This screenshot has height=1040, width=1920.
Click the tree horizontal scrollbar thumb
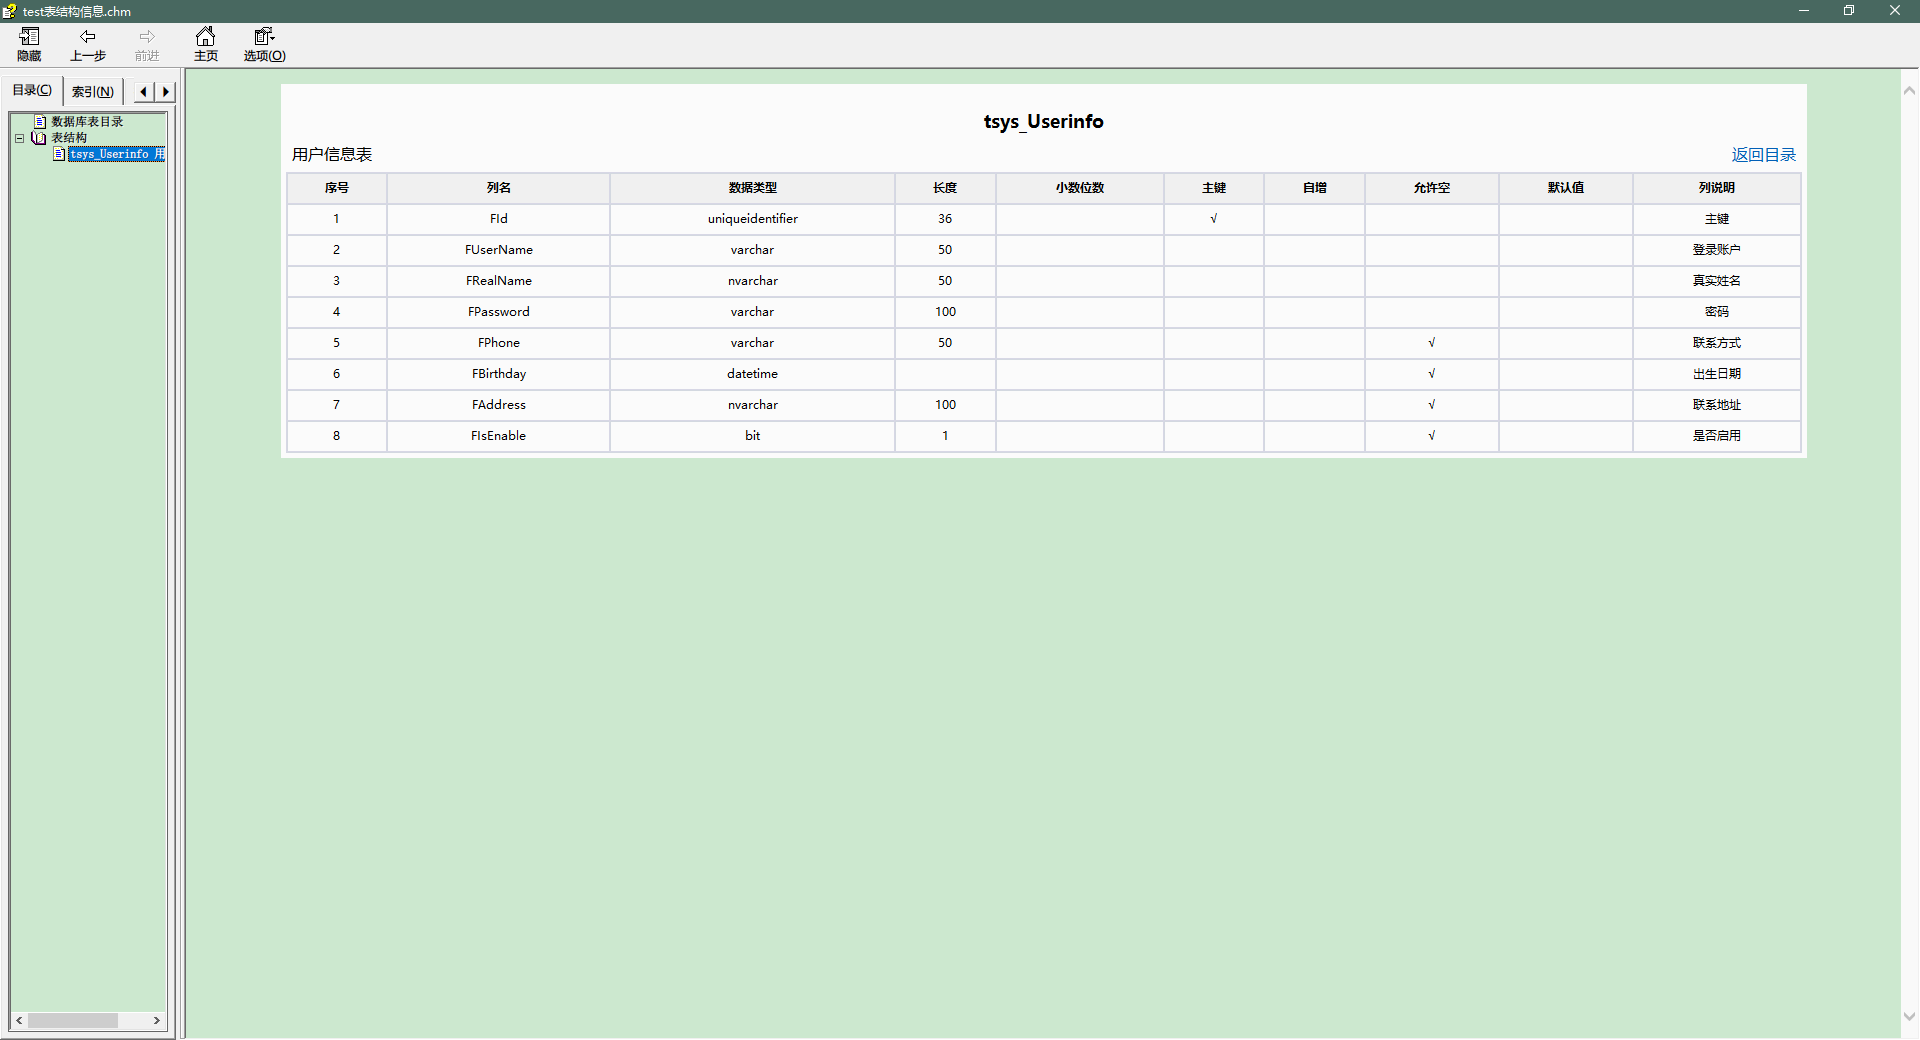coord(73,1020)
